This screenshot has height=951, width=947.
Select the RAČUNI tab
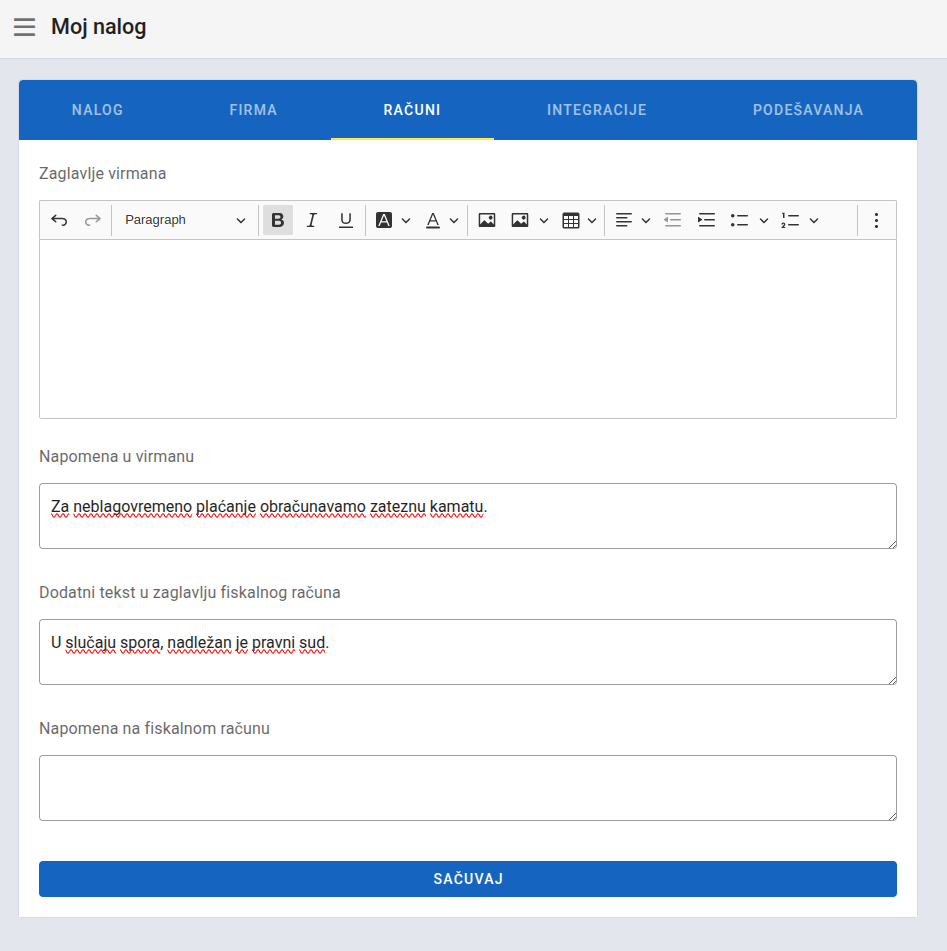pyautogui.click(x=412, y=110)
